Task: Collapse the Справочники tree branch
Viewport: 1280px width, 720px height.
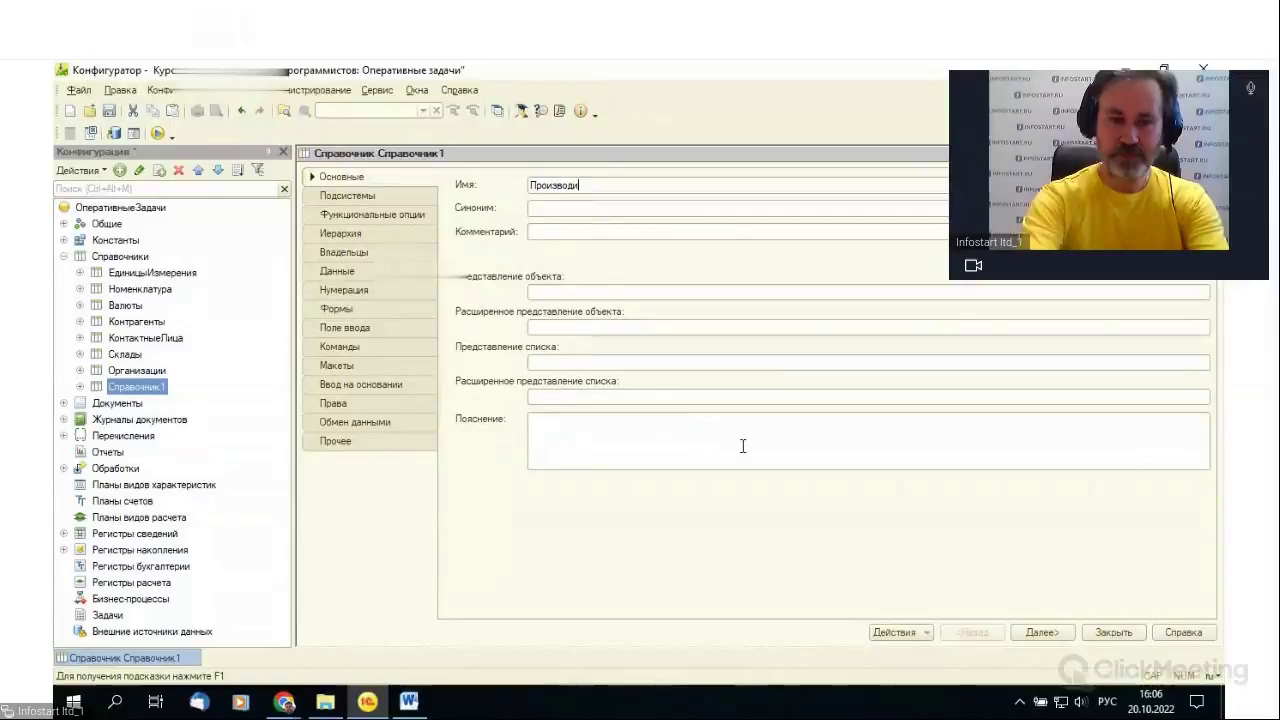Action: (x=64, y=257)
